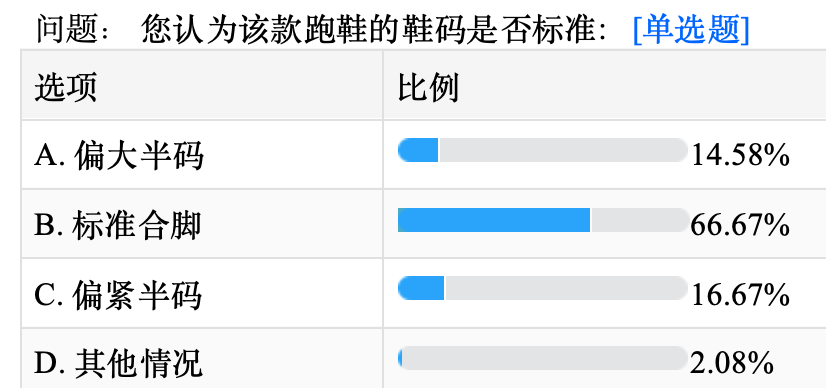This screenshot has height=388, width=826.
Task: Click the 比例 column header
Action: (428, 87)
